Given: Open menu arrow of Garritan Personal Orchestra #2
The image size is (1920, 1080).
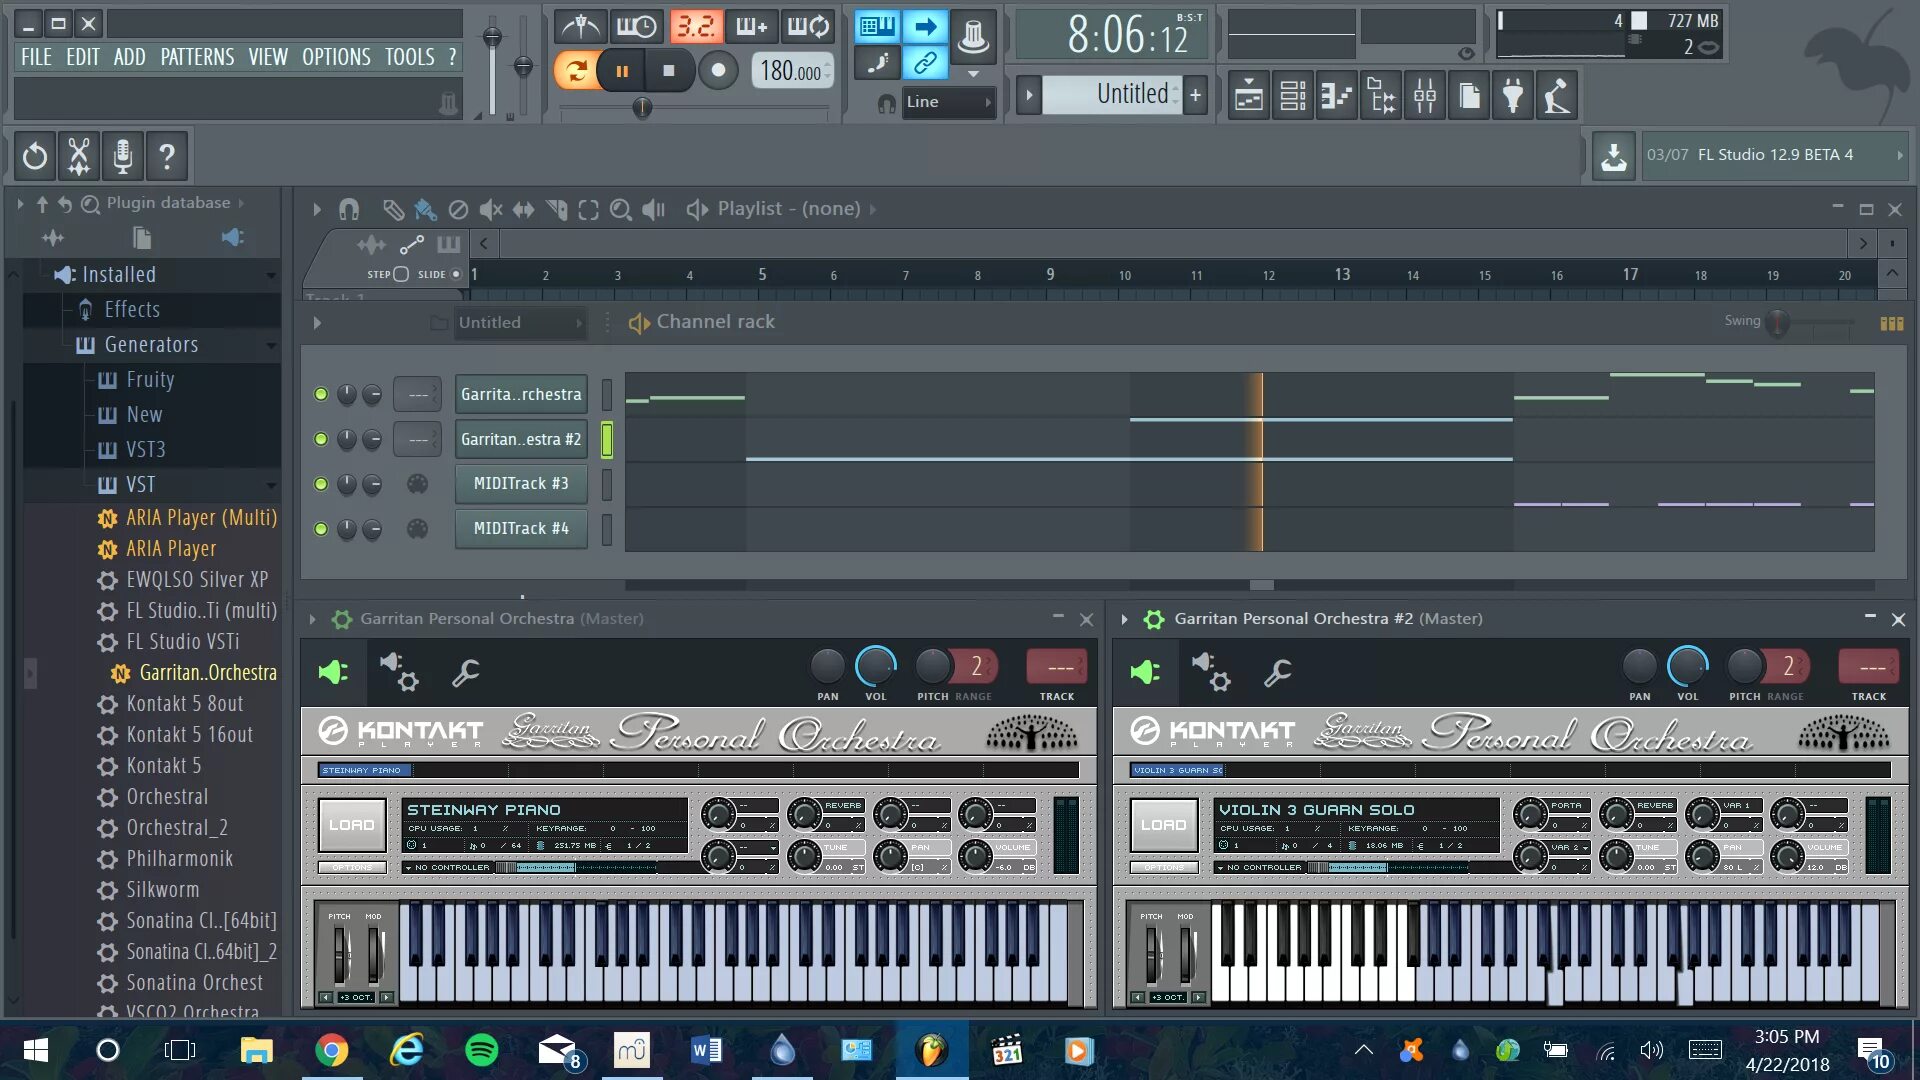Looking at the screenshot, I should (x=1124, y=619).
